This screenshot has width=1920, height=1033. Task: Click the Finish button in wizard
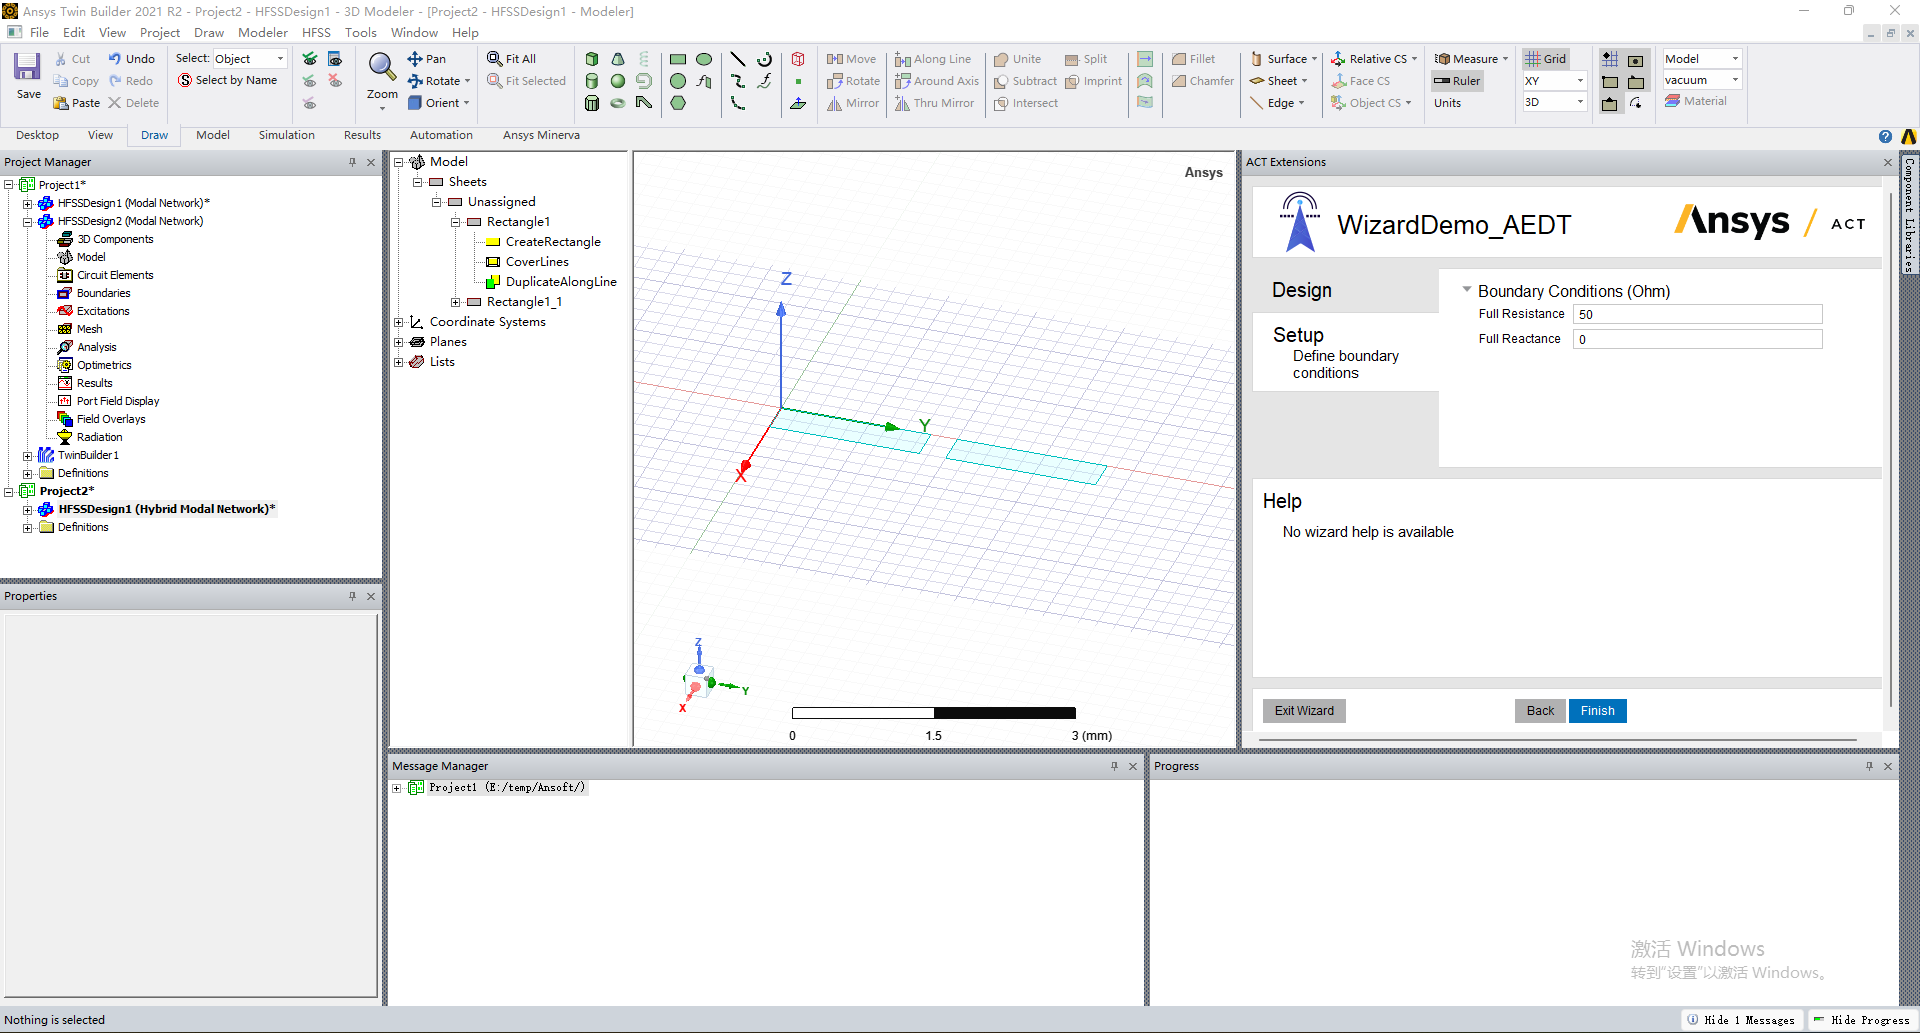pyautogui.click(x=1597, y=711)
